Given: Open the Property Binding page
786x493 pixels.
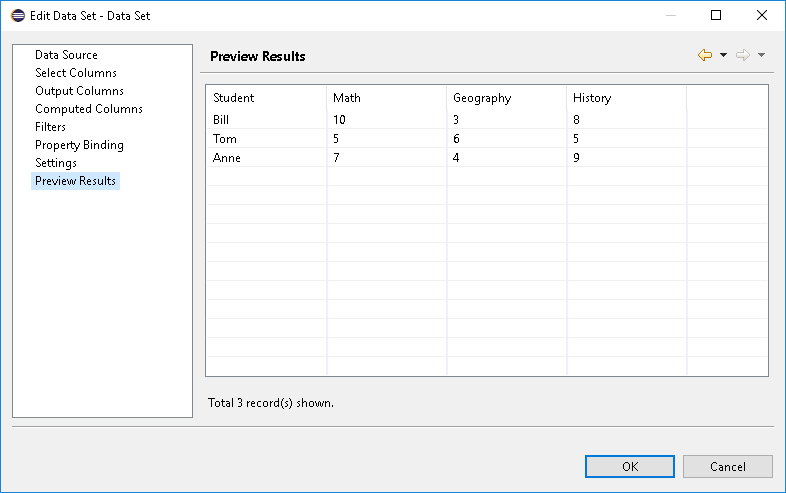Looking at the screenshot, I should tap(79, 145).
